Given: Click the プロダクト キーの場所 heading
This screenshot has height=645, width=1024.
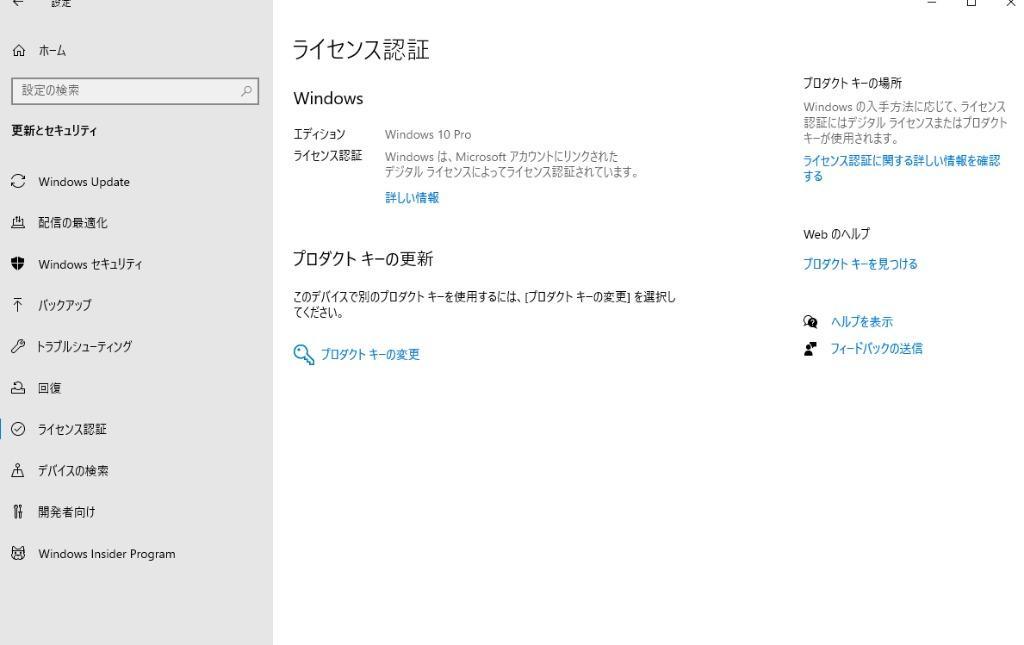Looking at the screenshot, I should coord(852,83).
